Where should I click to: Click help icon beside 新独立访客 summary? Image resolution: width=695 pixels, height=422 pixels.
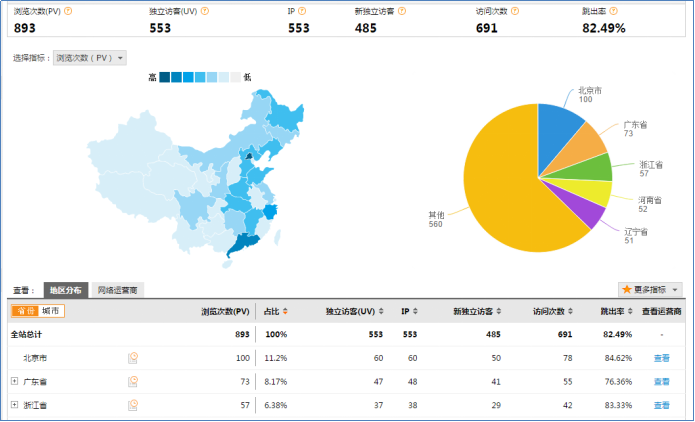tap(402, 11)
